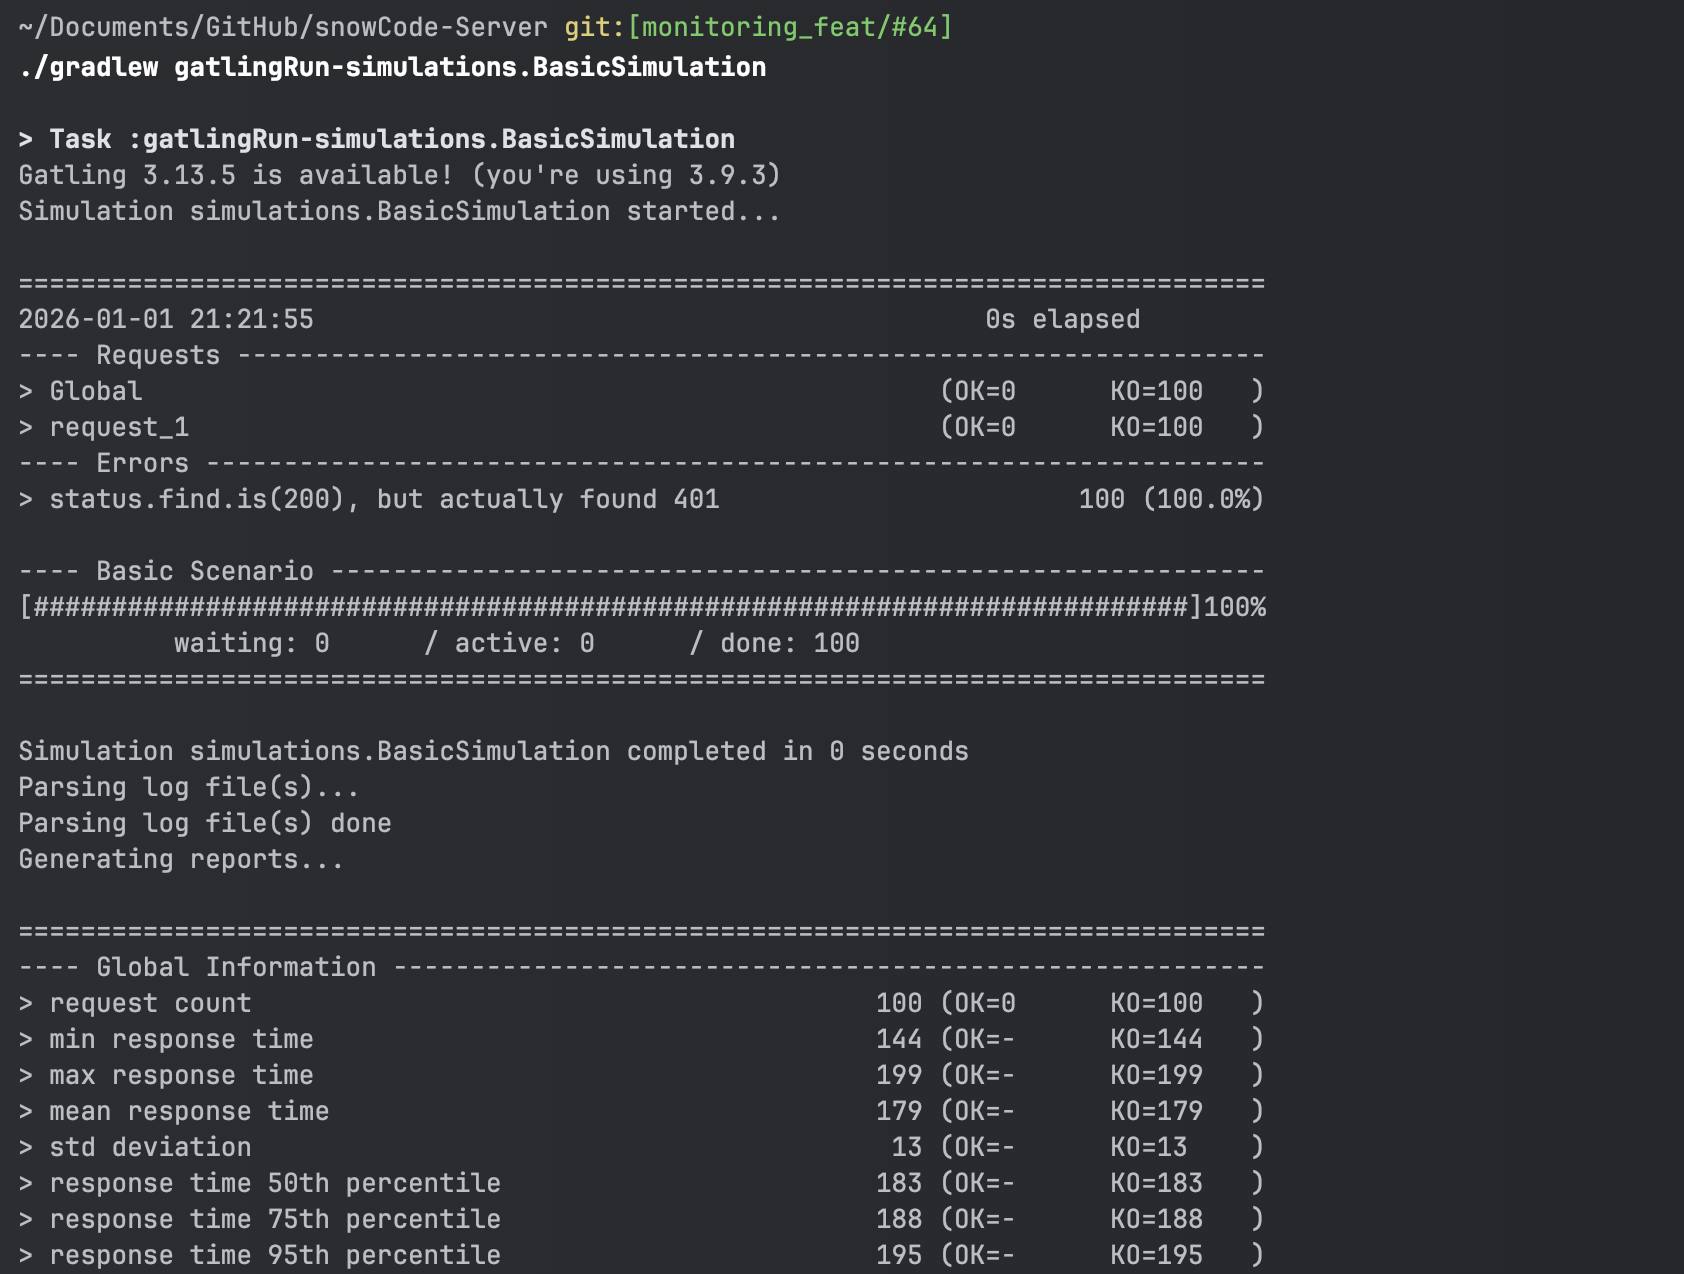Click the Task :gatlingRun-simulations line
The image size is (1684, 1274).
[391, 139]
